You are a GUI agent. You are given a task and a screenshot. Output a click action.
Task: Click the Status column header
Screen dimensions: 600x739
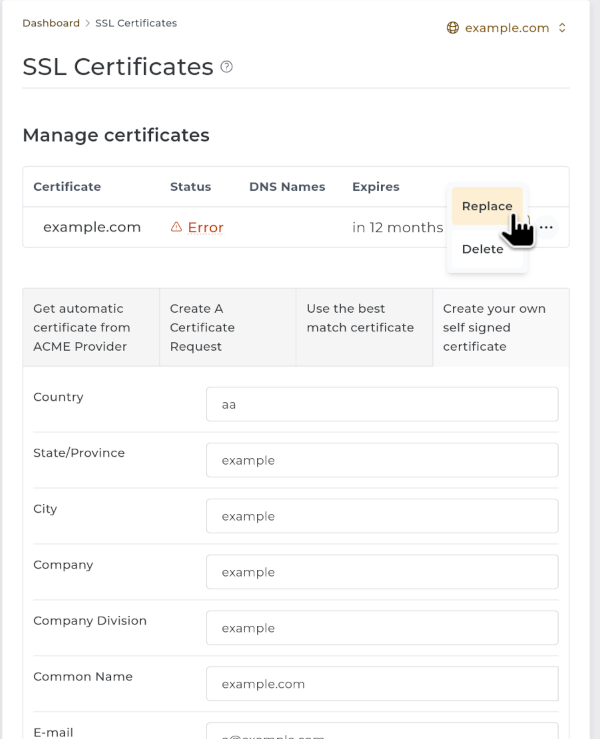point(190,187)
